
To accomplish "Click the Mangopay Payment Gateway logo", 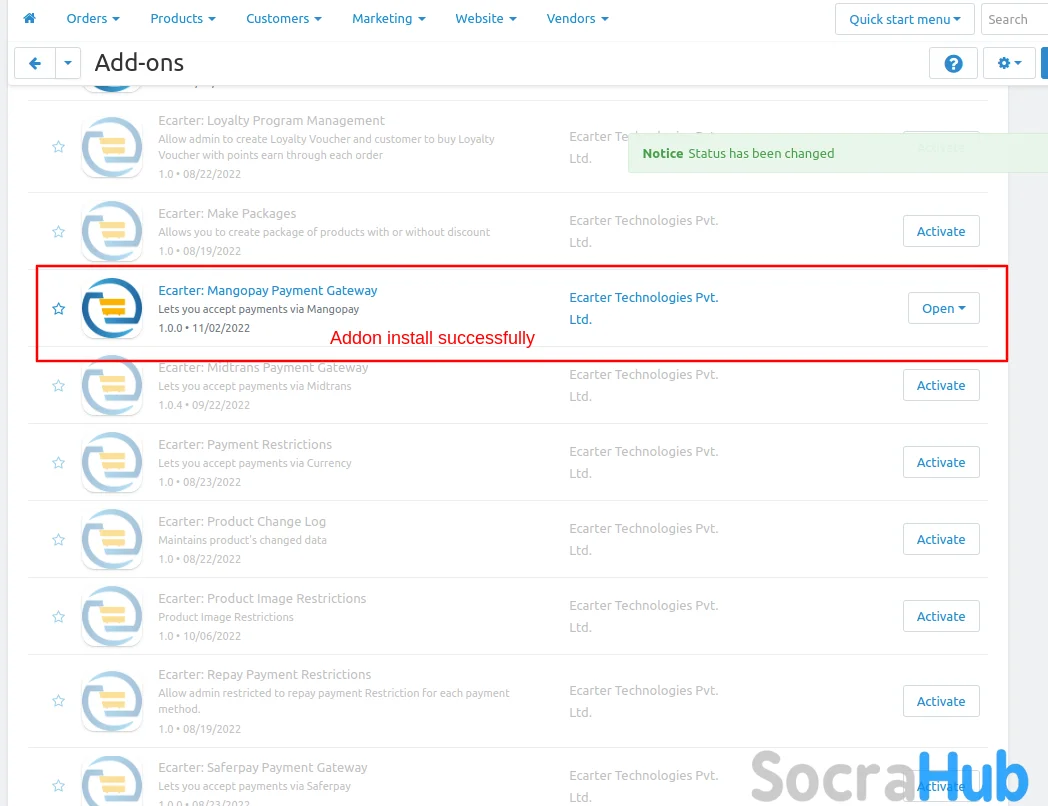I will 112,308.
